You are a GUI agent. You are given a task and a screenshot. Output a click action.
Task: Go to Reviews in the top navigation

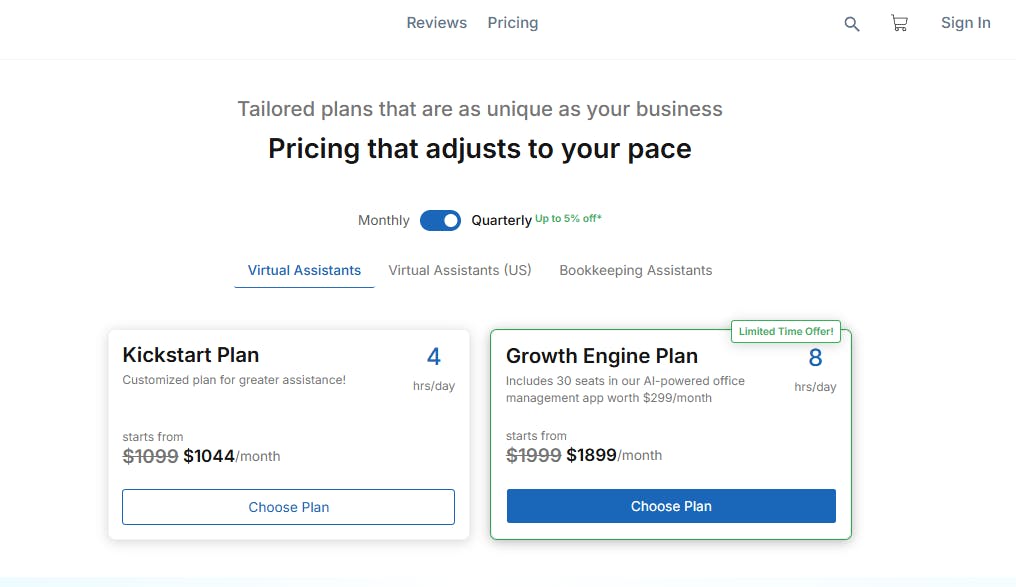coord(436,23)
